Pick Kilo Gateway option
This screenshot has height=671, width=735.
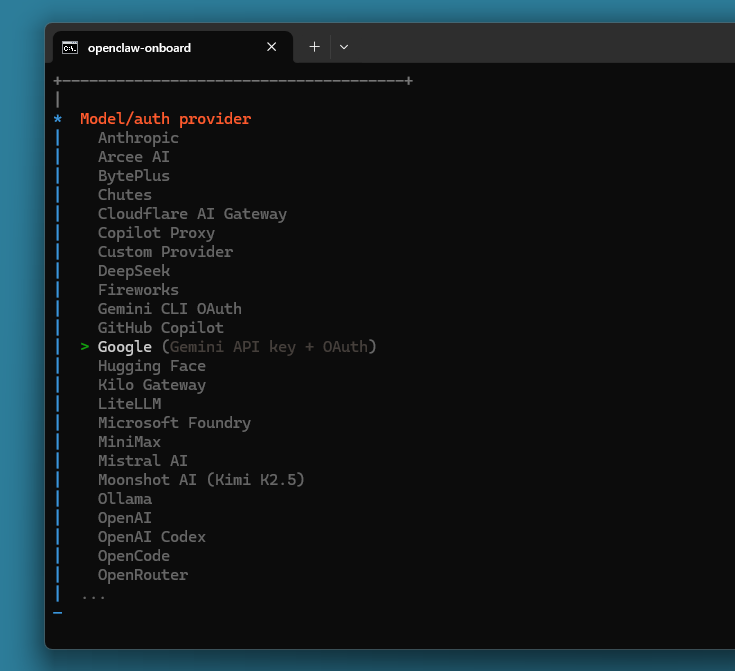point(152,385)
